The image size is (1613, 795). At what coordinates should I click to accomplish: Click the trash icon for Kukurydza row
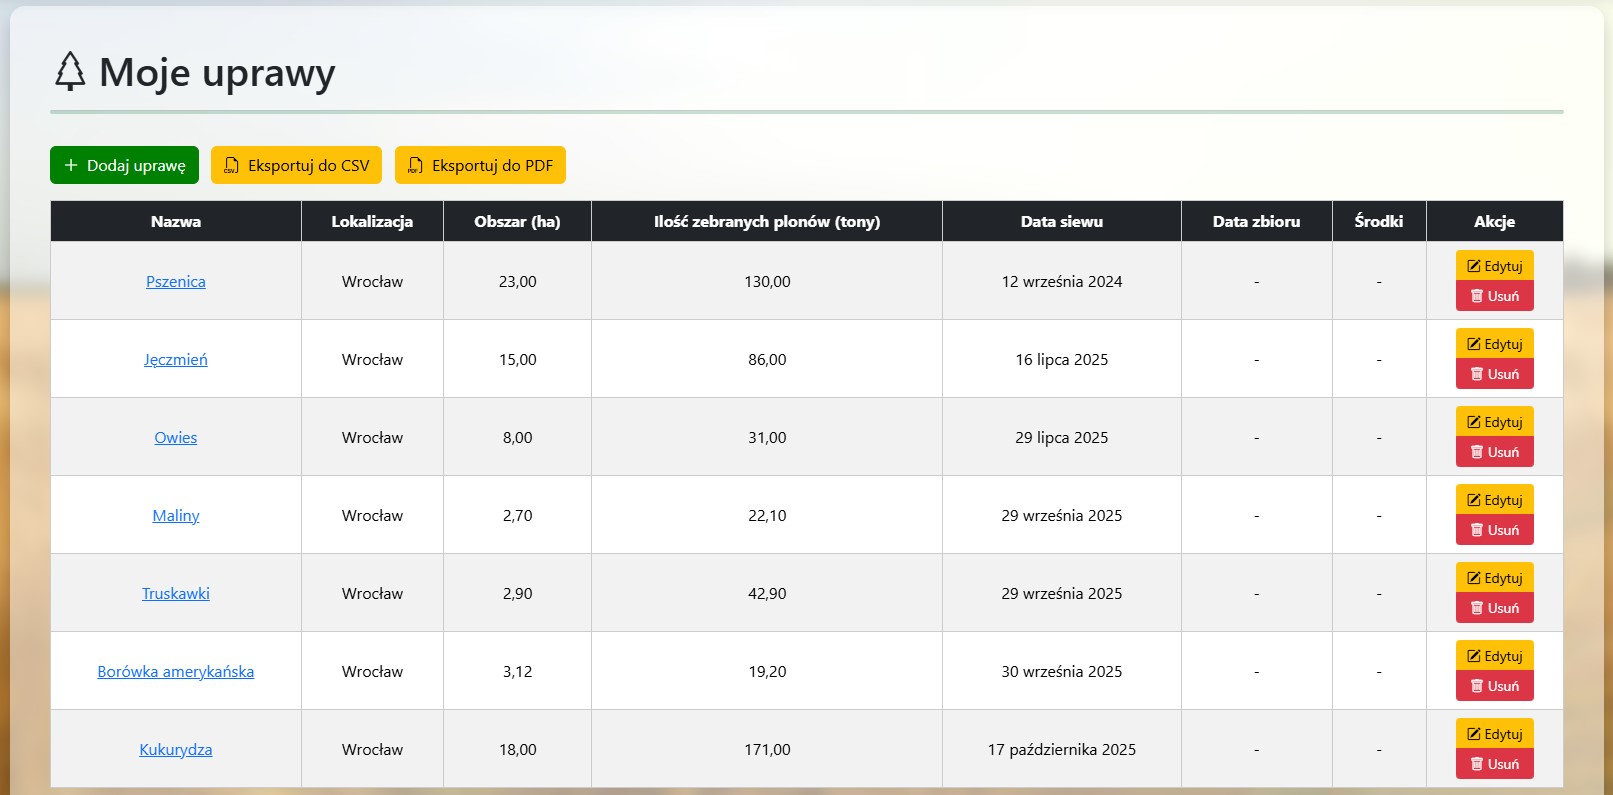[1476, 764]
